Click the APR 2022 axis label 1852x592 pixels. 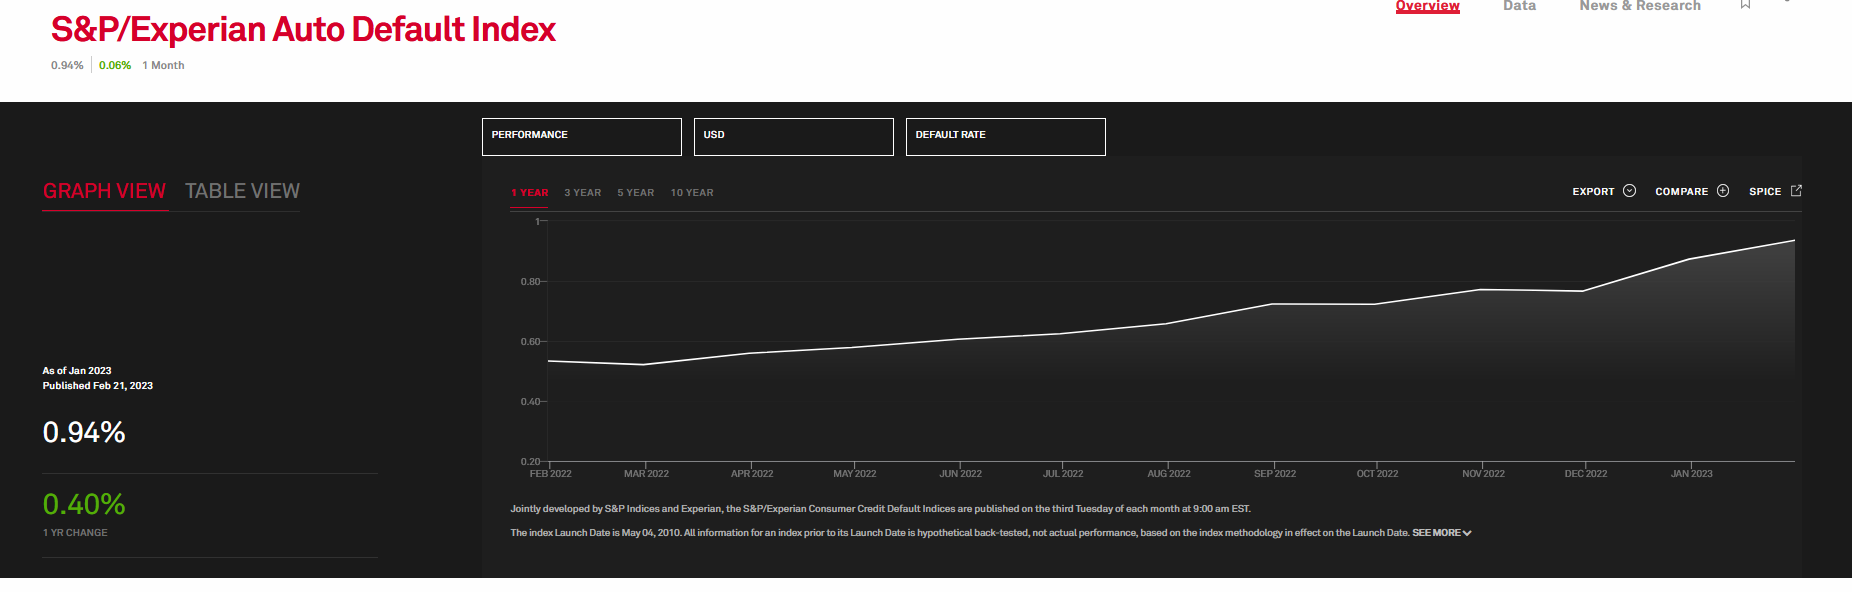click(x=752, y=474)
